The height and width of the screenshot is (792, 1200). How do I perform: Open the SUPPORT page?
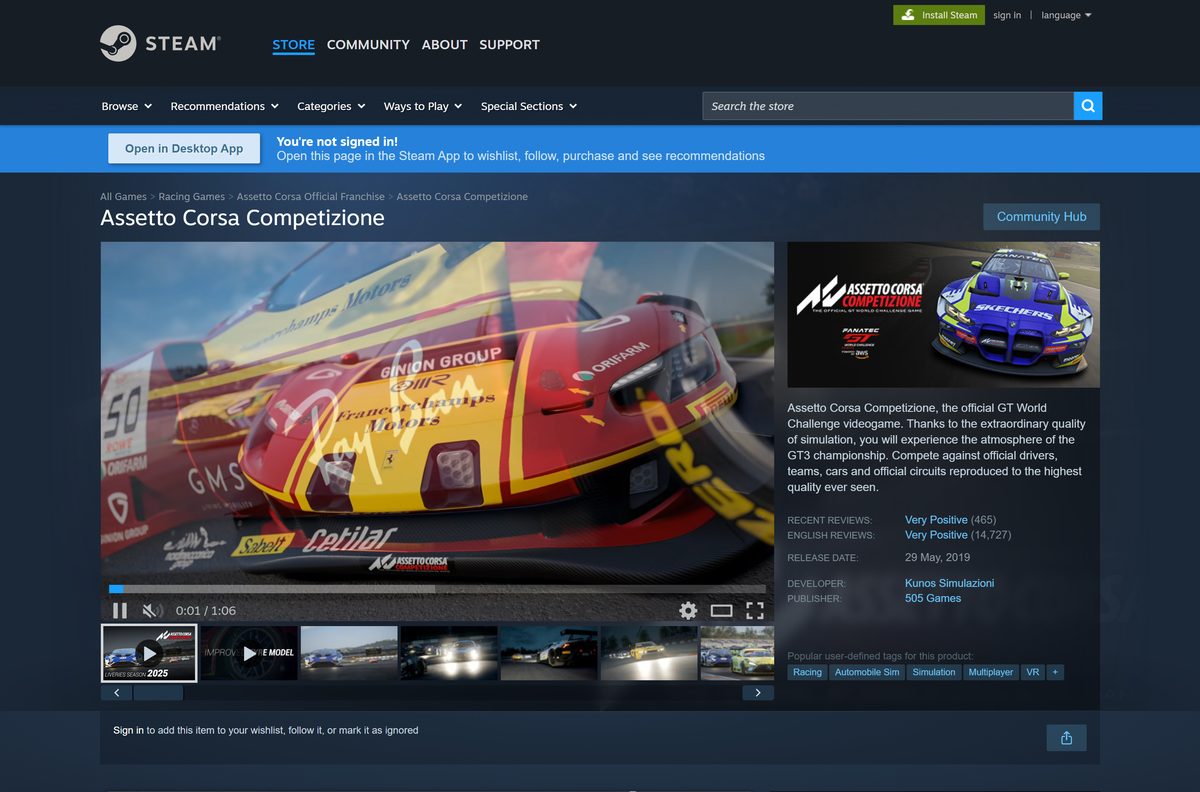click(509, 44)
